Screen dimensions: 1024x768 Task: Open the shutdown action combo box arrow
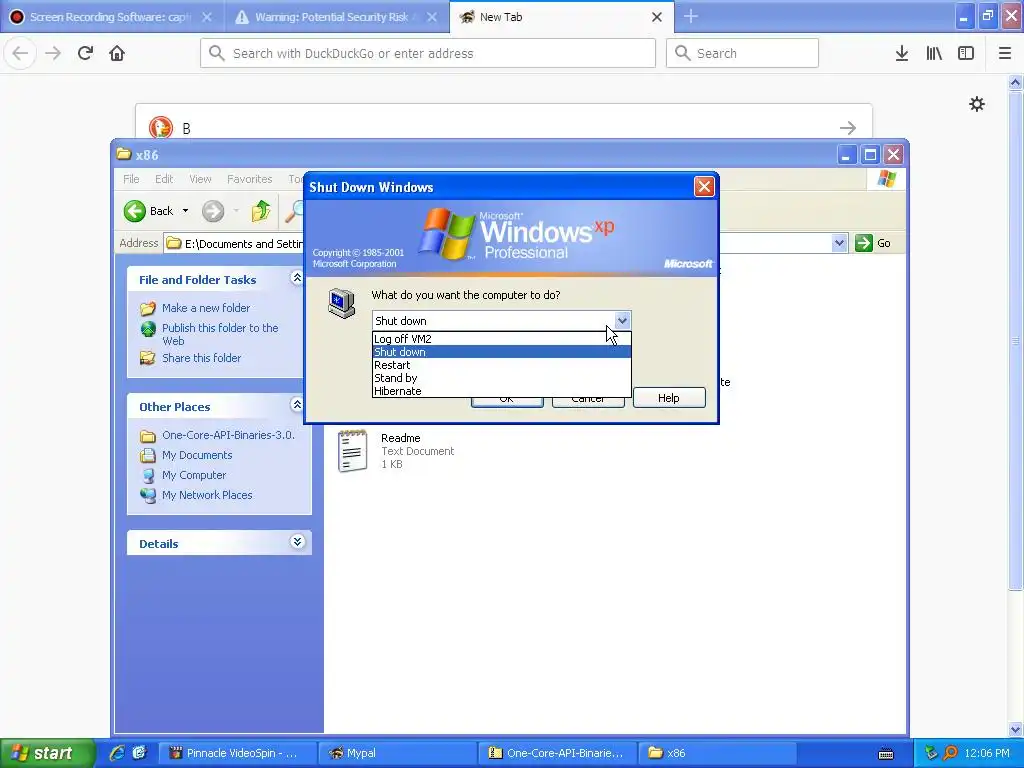622,321
